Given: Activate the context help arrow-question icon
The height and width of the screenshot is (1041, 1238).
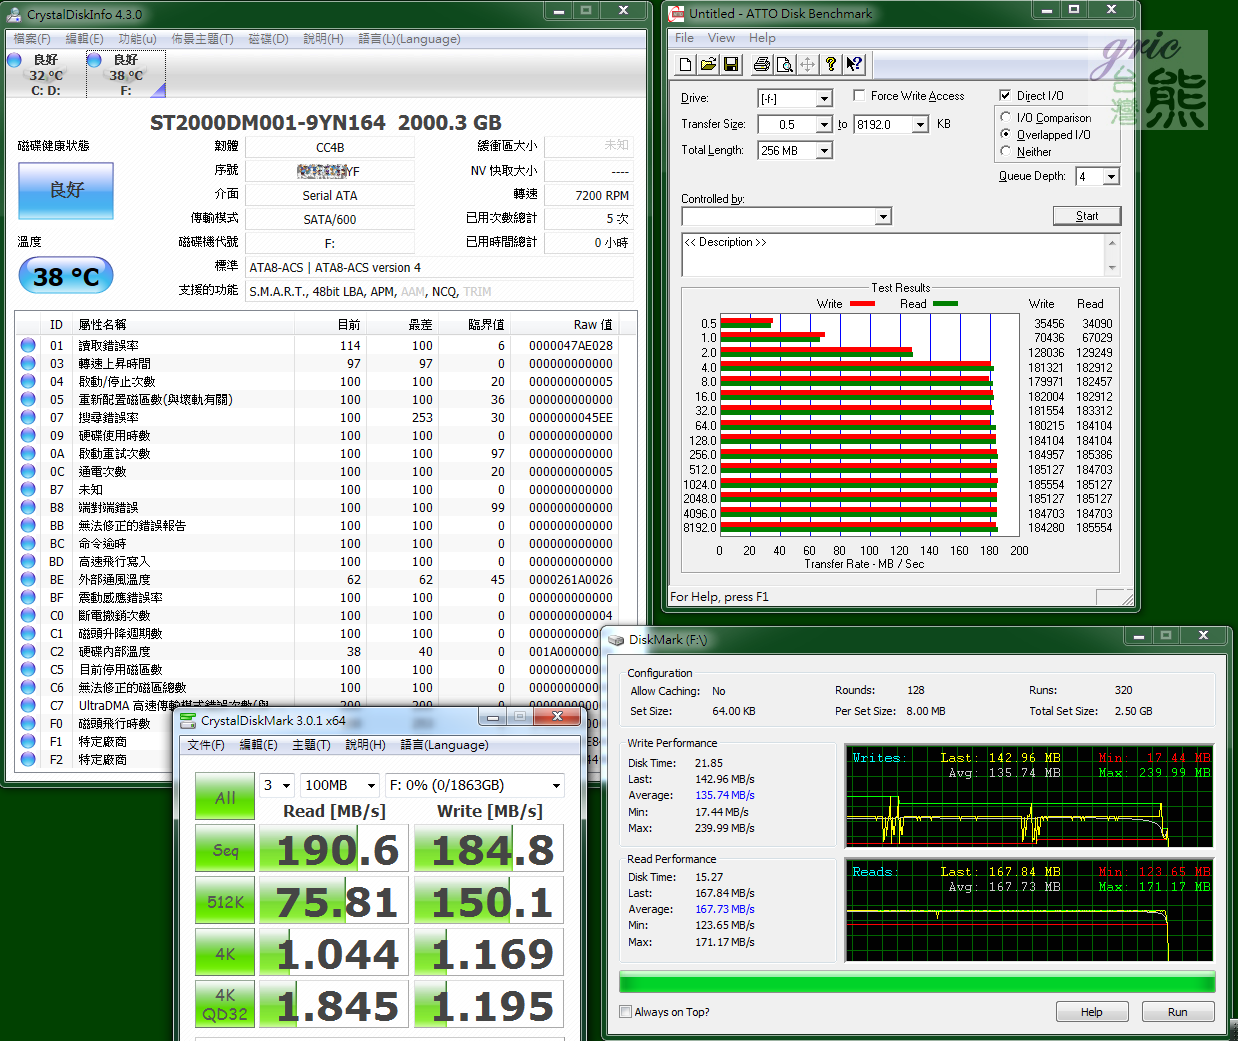Looking at the screenshot, I should pos(854,65).
